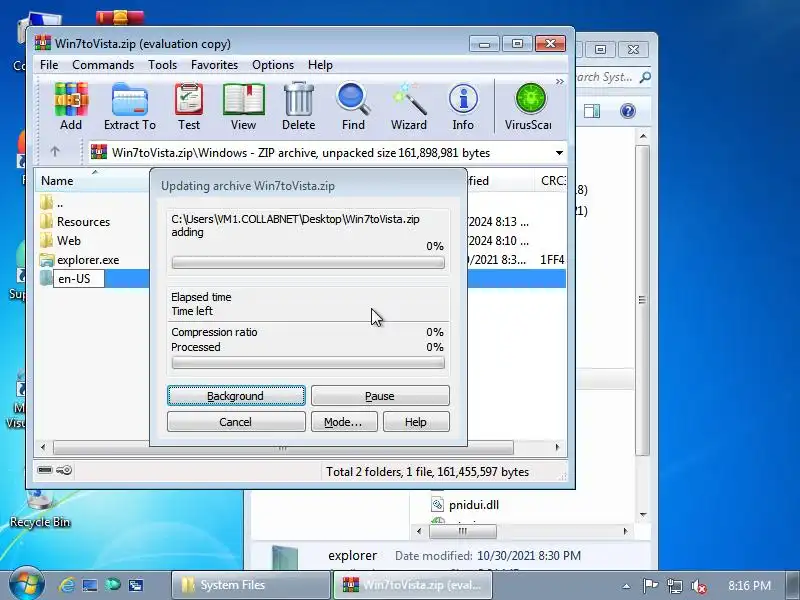Click the muted volume tray icon

(x=698, y=586)
